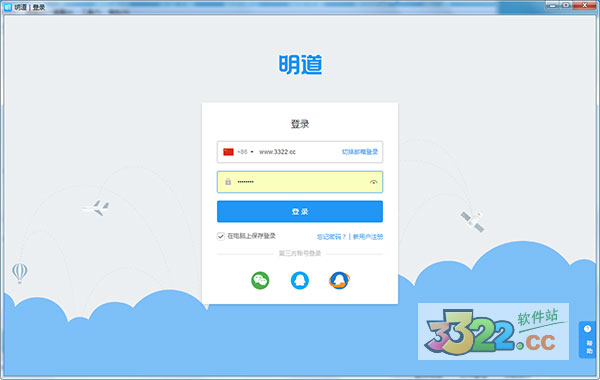Uncheck 在电脑上保存登录 checkbox
Screen dimensions: 600x380
[x=221, y=236]
